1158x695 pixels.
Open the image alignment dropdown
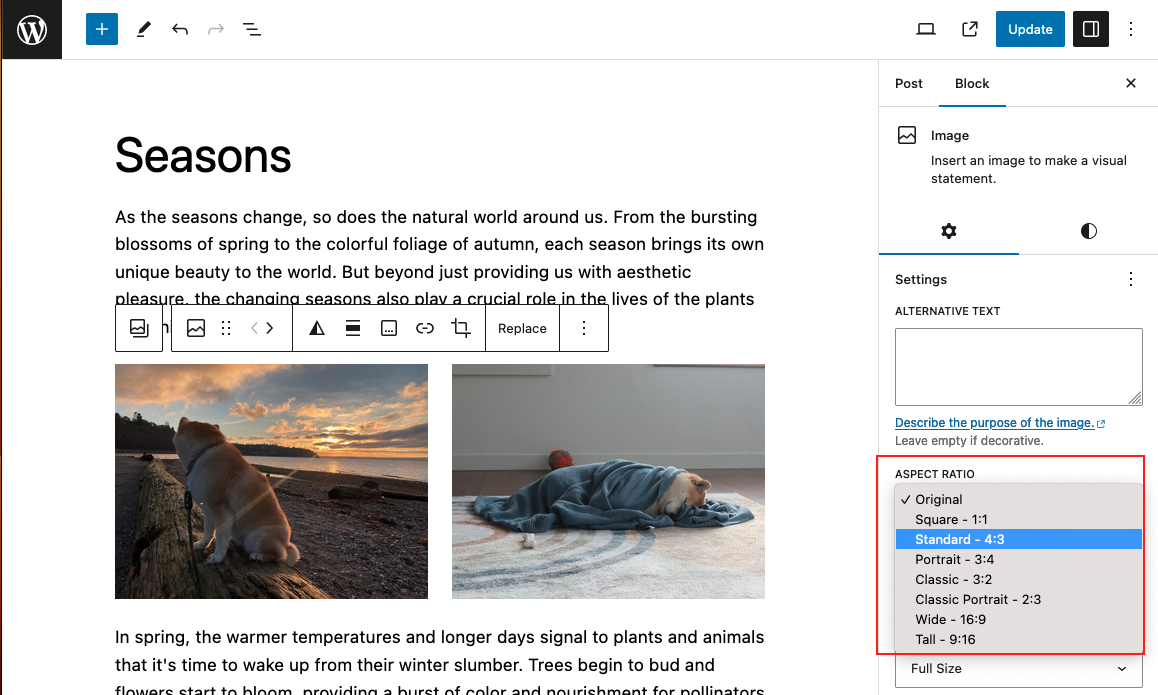353,327
